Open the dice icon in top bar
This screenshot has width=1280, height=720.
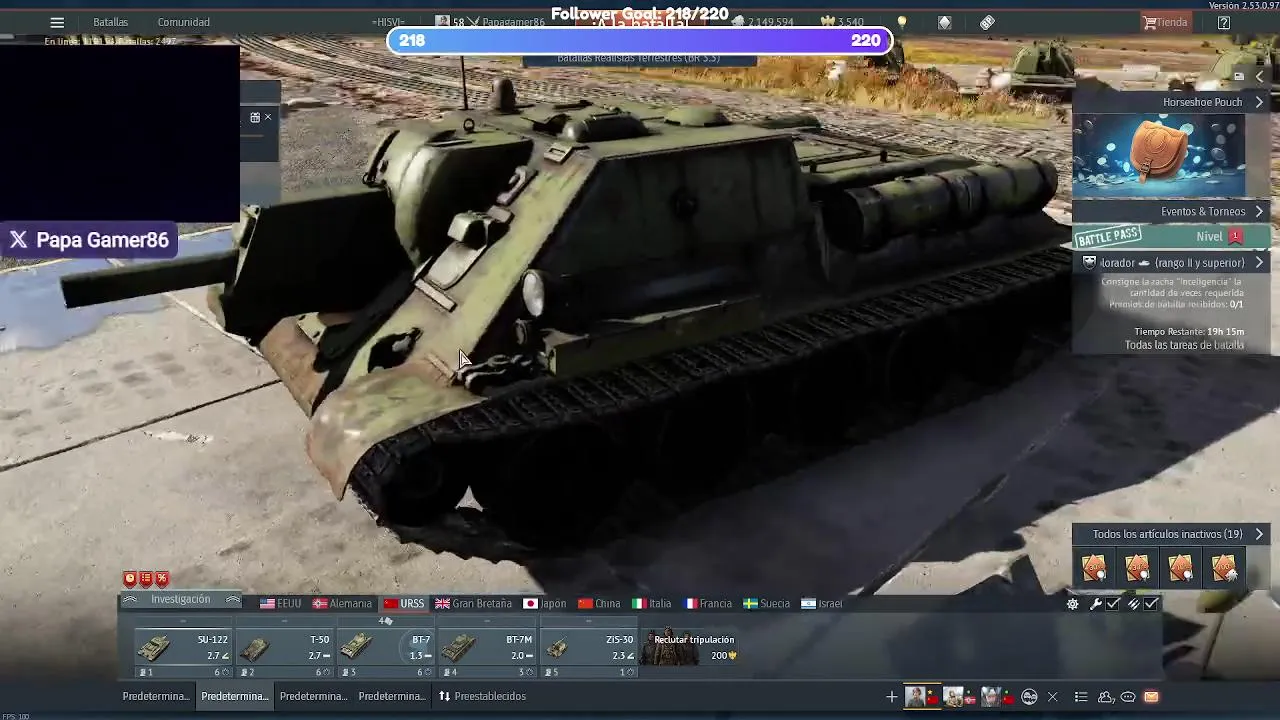coord(987,22)
